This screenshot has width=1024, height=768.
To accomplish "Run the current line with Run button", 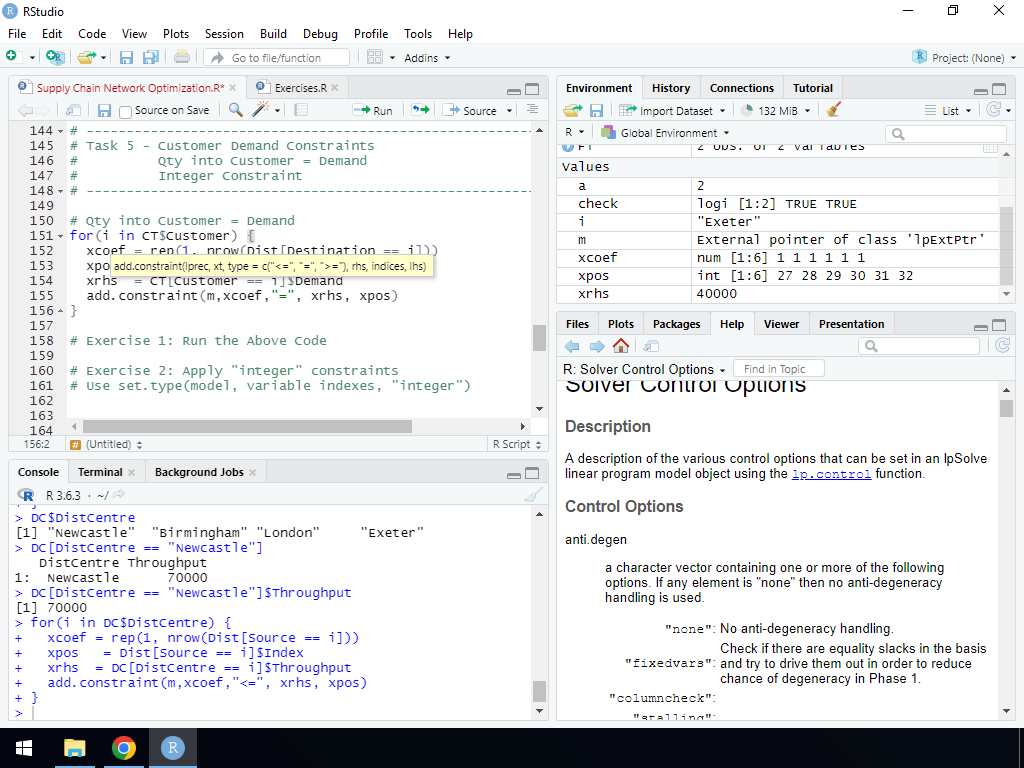I will pos(375,110).
